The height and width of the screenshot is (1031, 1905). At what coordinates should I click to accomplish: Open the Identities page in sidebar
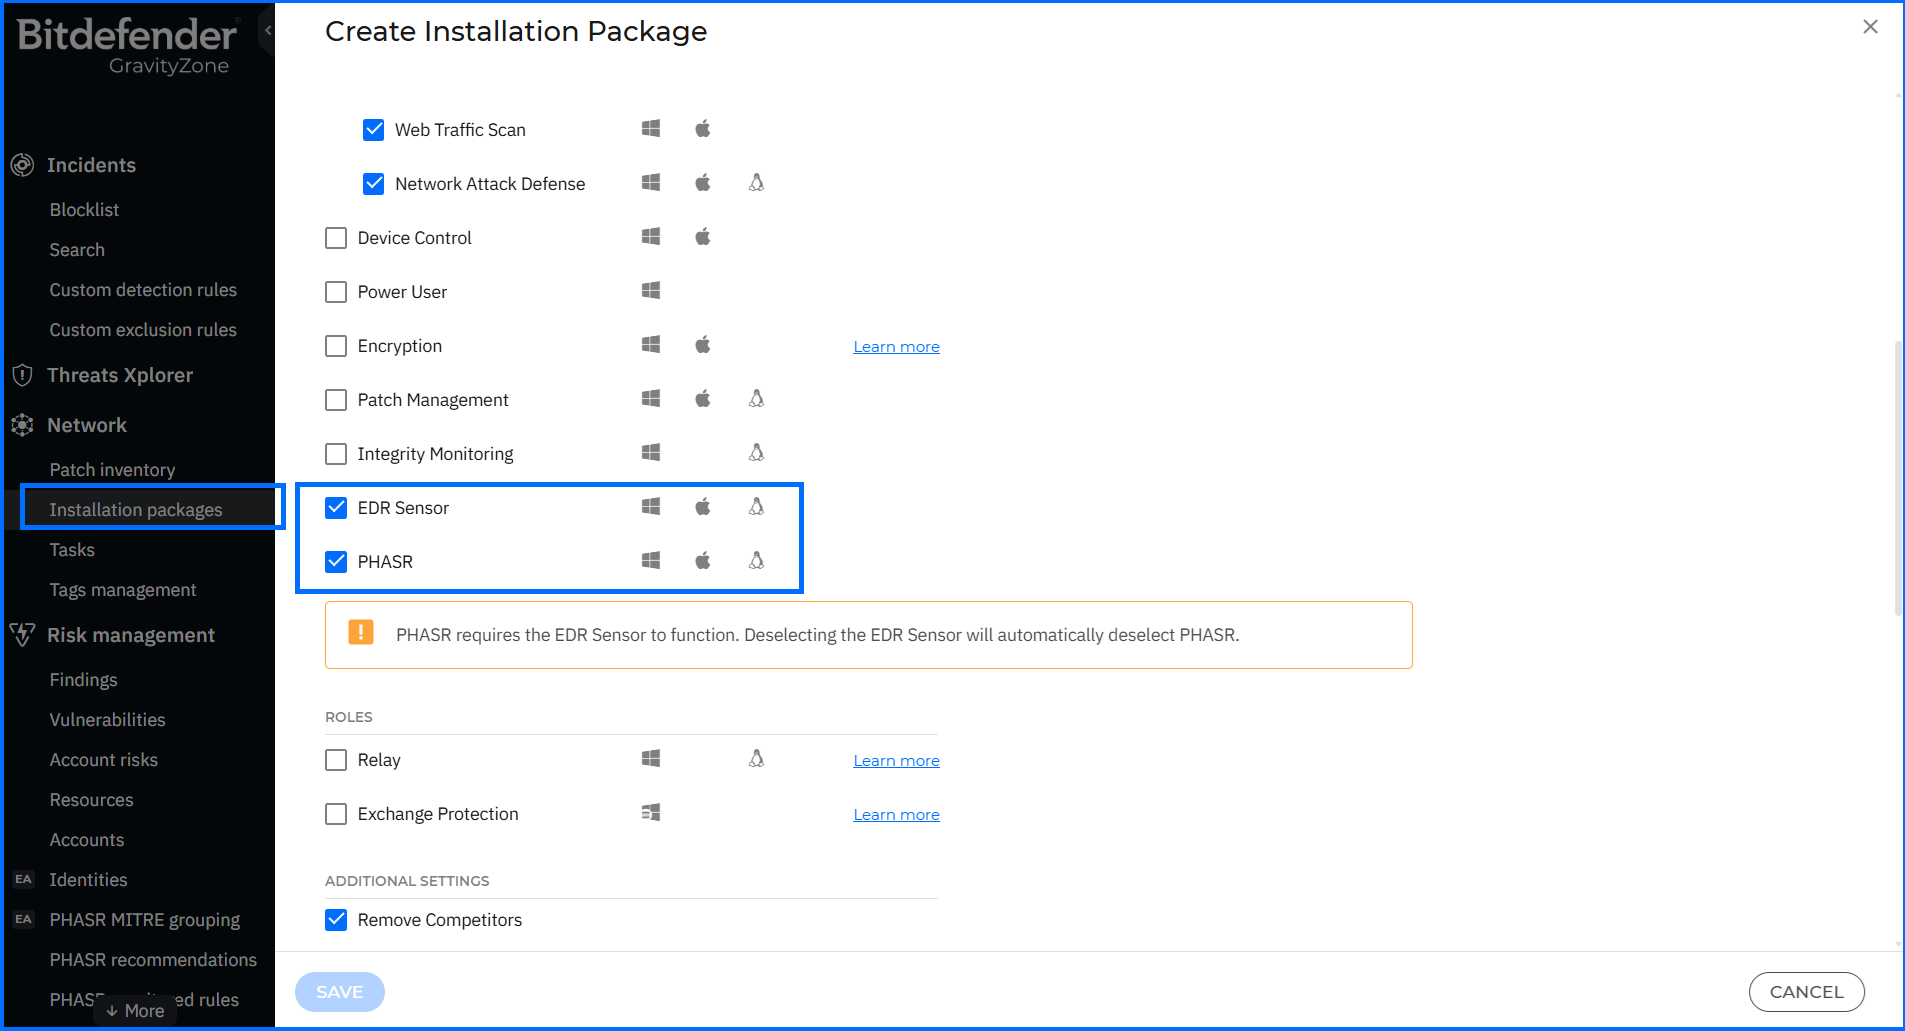[x=88, y=880]
